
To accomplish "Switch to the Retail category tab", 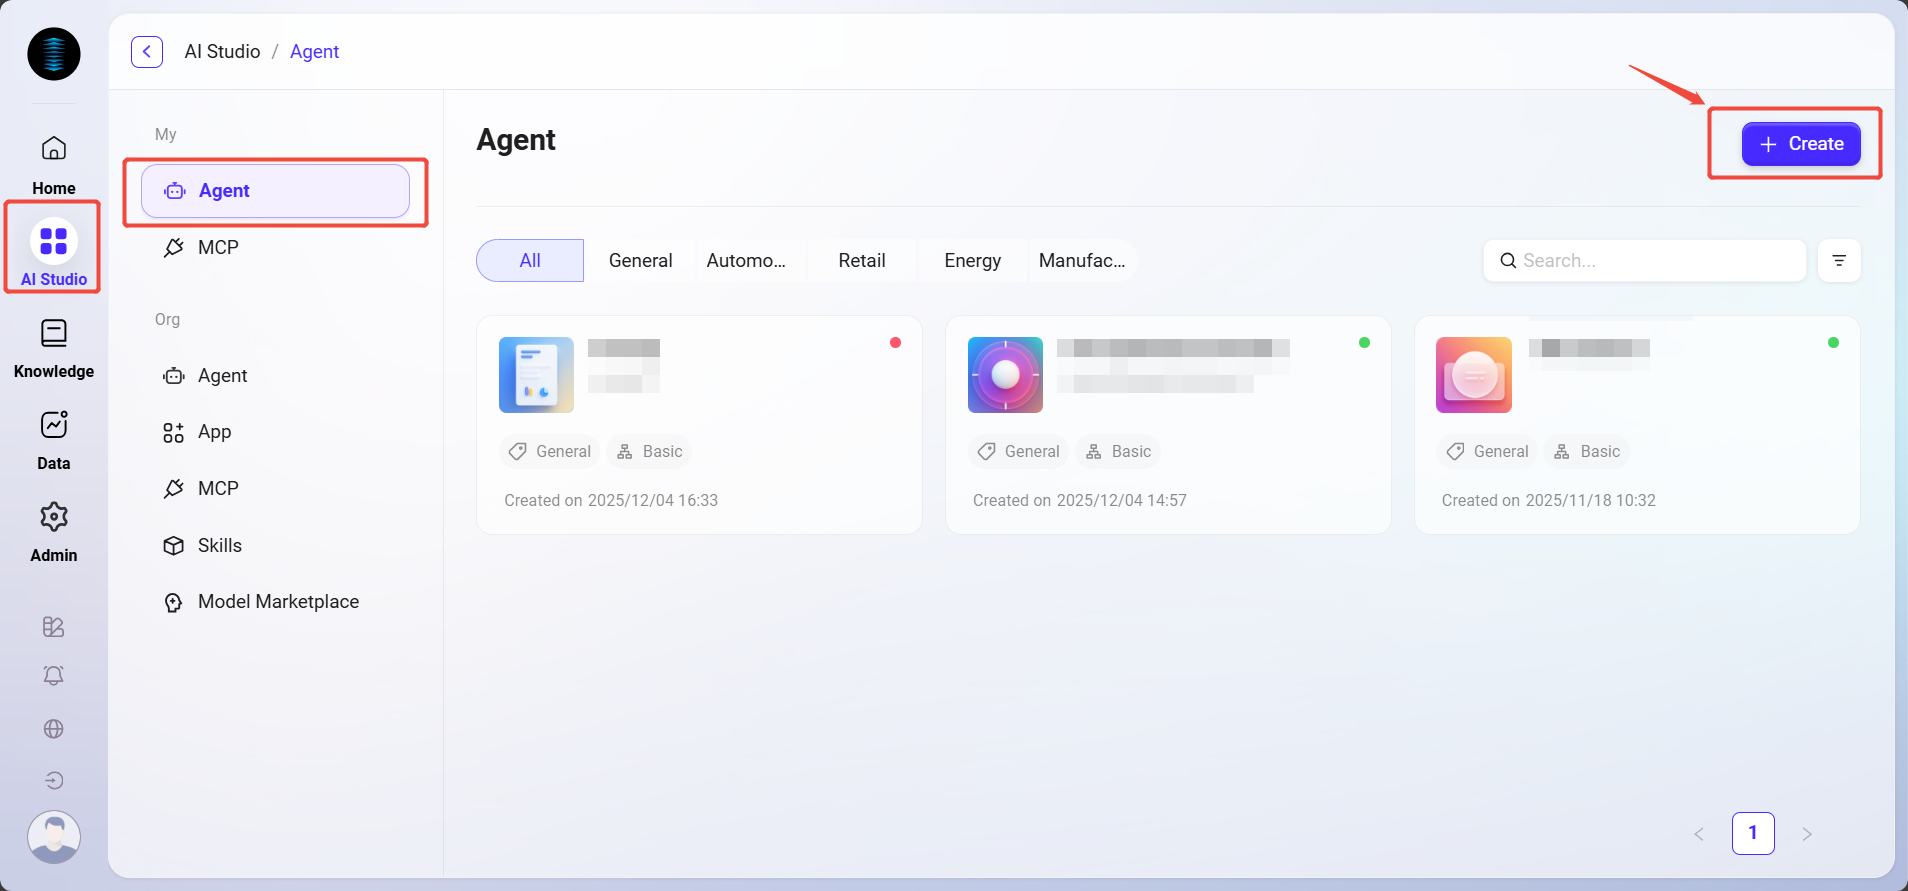I will coord(861,261).
